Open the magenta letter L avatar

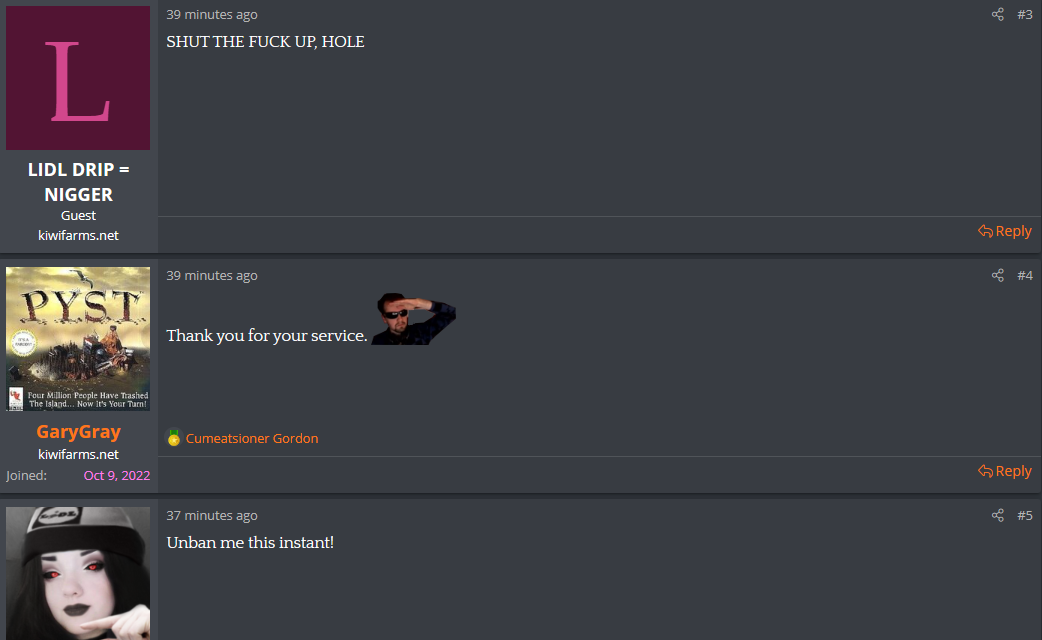(x=78, y=78)
